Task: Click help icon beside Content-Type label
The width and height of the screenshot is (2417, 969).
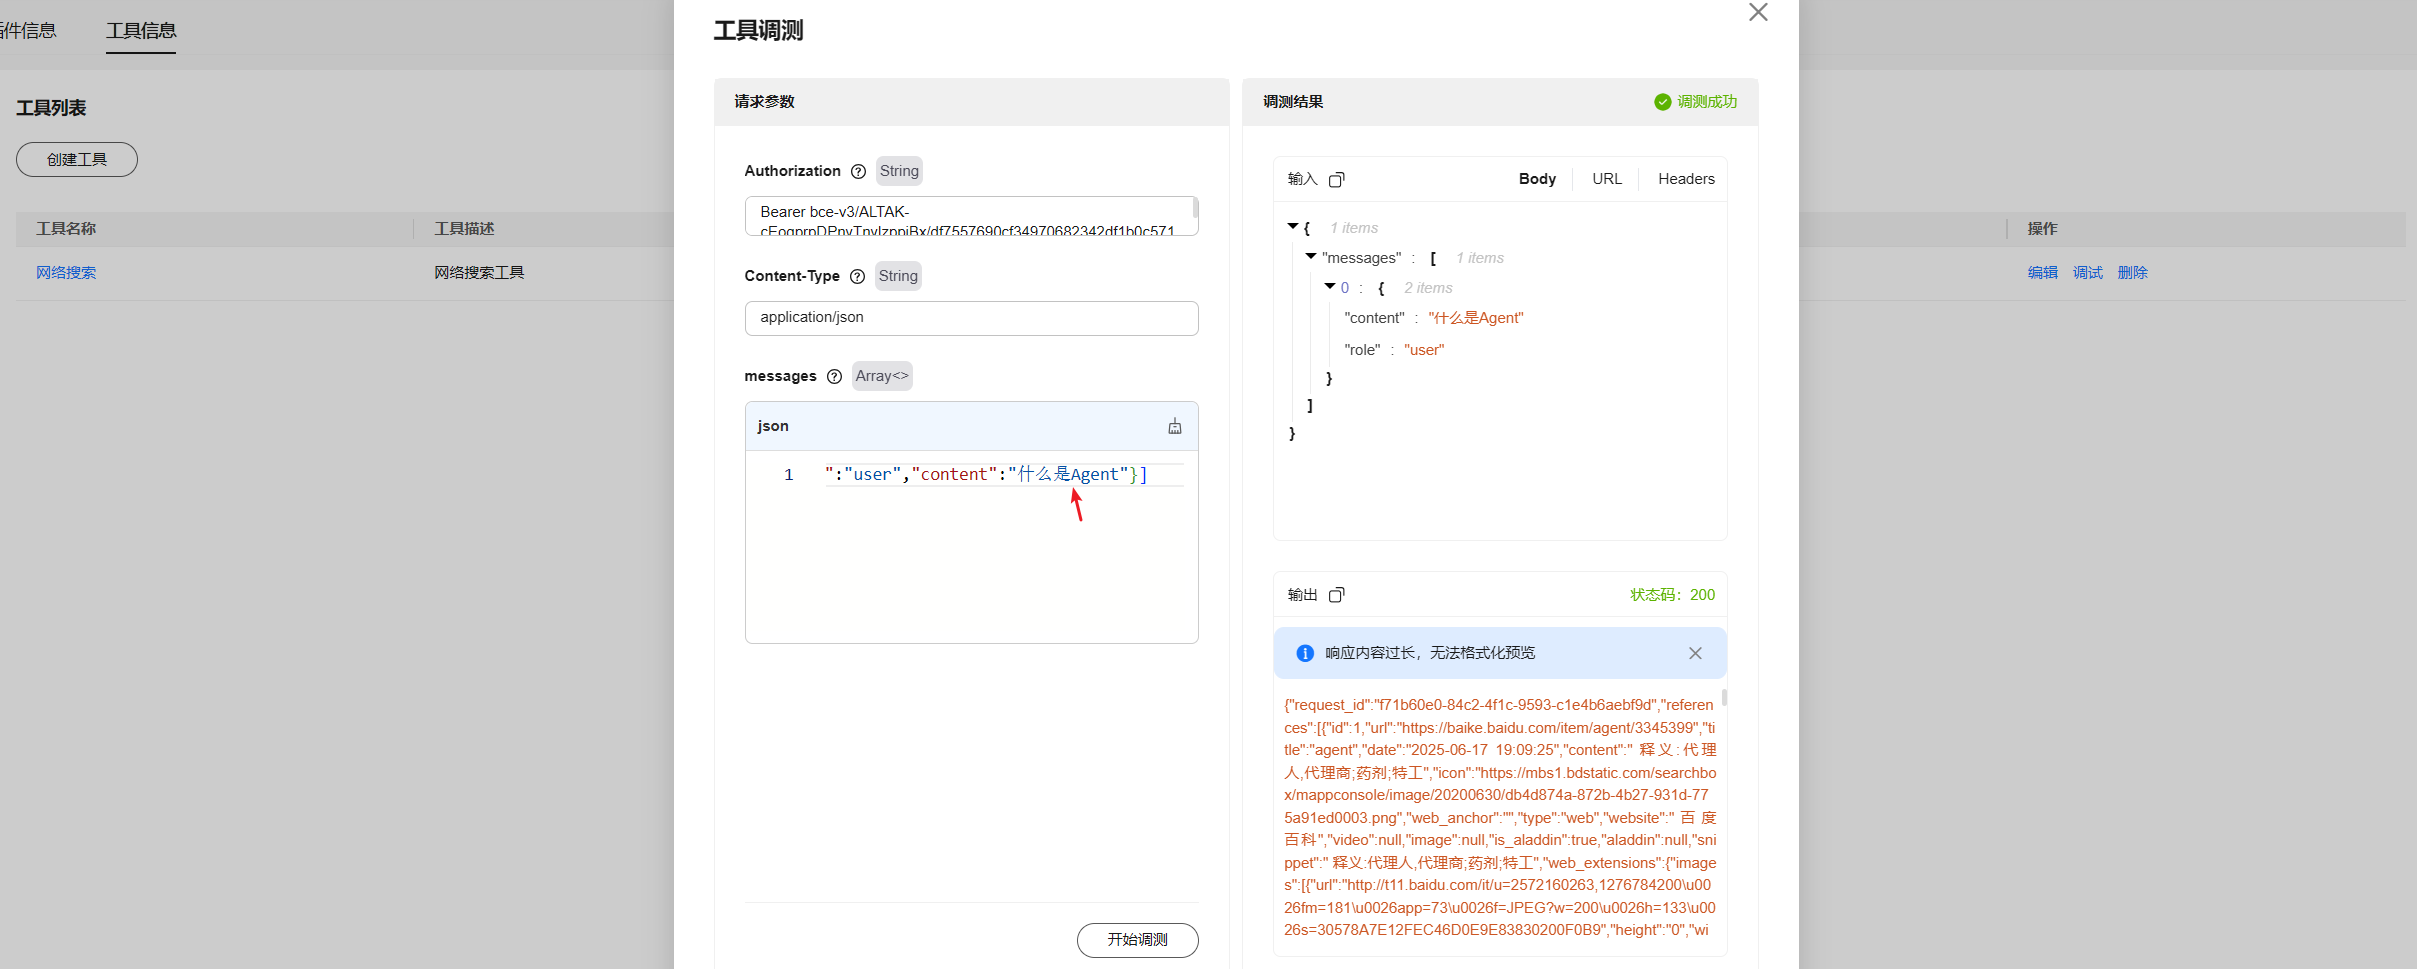Action: tap(857, 276)
